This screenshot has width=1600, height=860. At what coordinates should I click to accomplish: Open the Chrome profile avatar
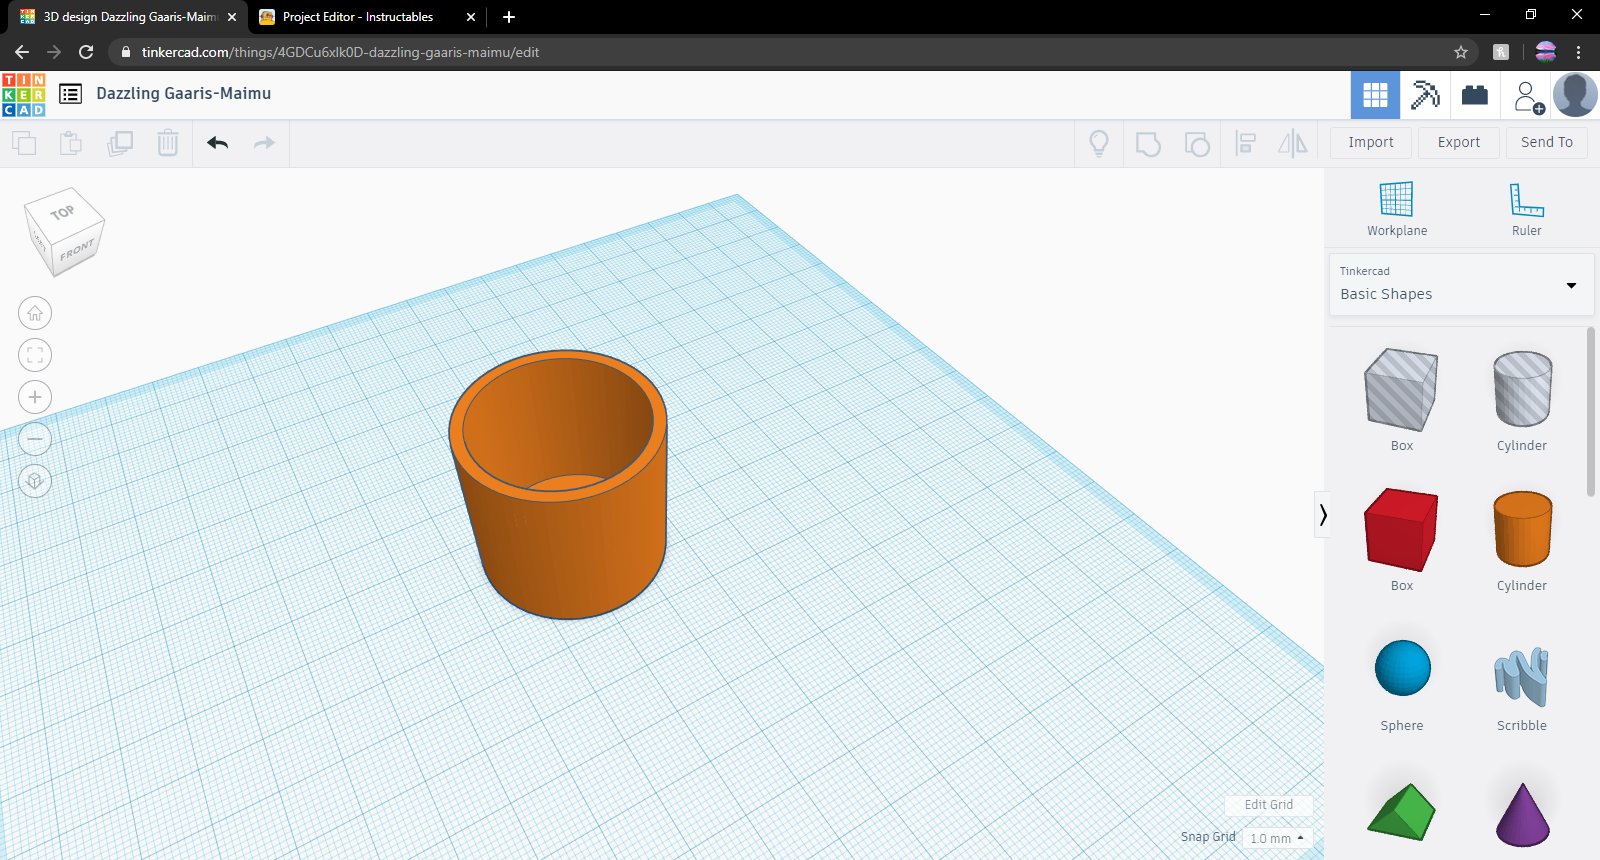pyautogui.click(x=1546, y=52)
